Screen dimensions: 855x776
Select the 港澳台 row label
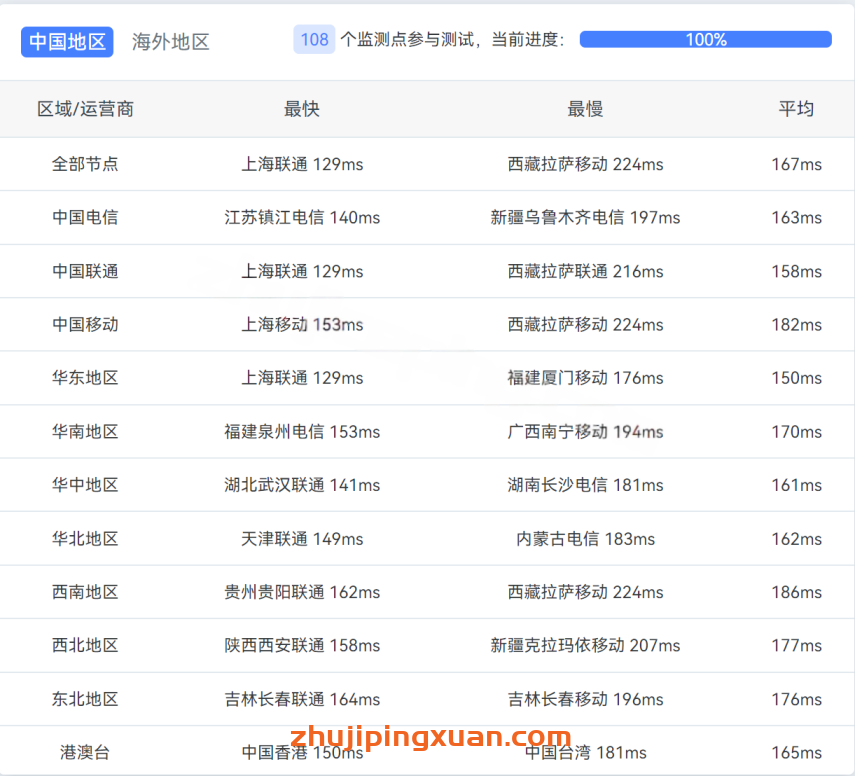click(x=85, y=753)
